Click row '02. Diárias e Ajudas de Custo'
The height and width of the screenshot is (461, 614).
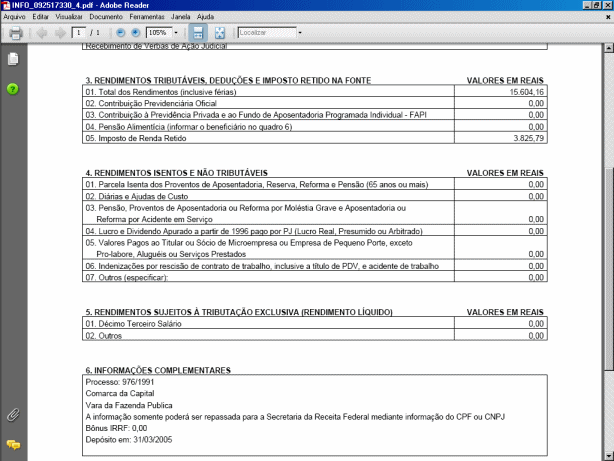tap(315, 196)
